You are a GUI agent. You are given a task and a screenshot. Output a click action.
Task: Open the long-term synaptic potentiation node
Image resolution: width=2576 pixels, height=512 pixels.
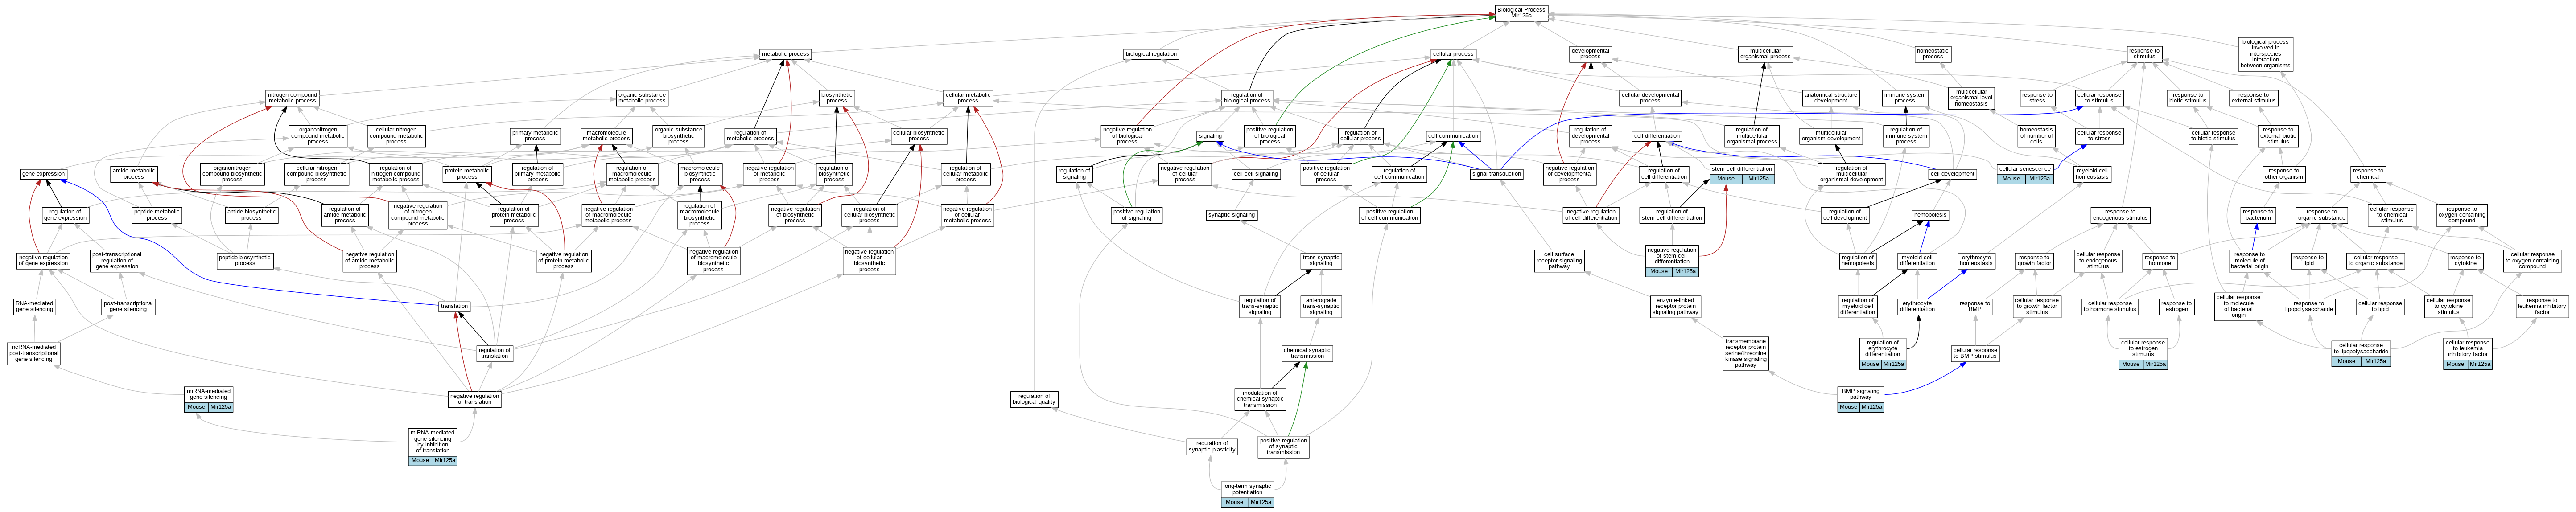pos(1247,489)
